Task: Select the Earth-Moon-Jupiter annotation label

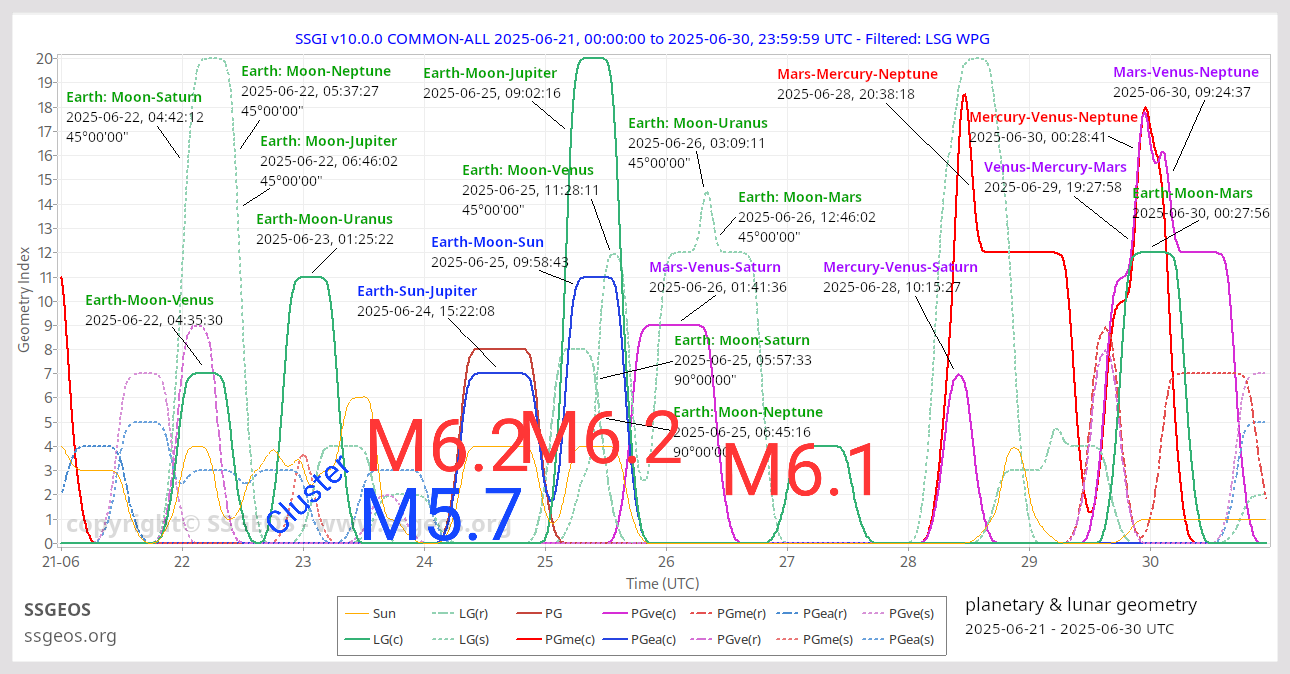Action: (x=490, y=73)
